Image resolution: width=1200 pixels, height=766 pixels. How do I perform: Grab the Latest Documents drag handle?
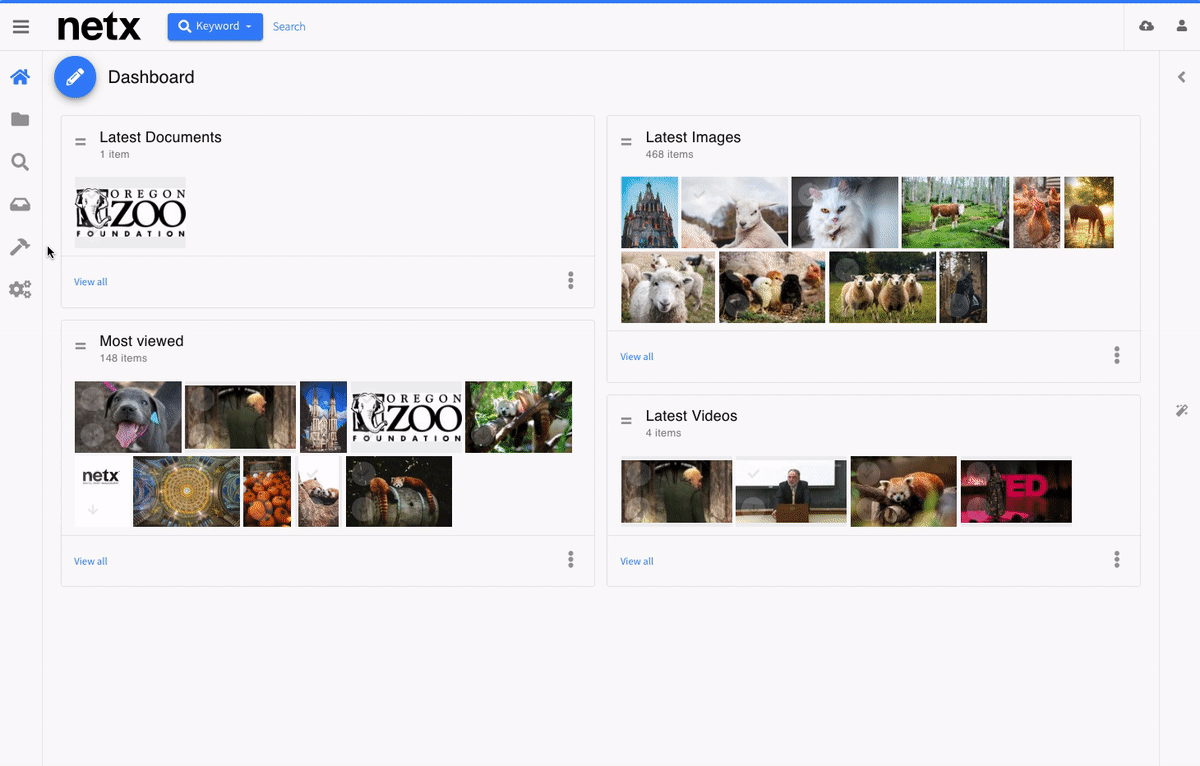click(81, 142)
